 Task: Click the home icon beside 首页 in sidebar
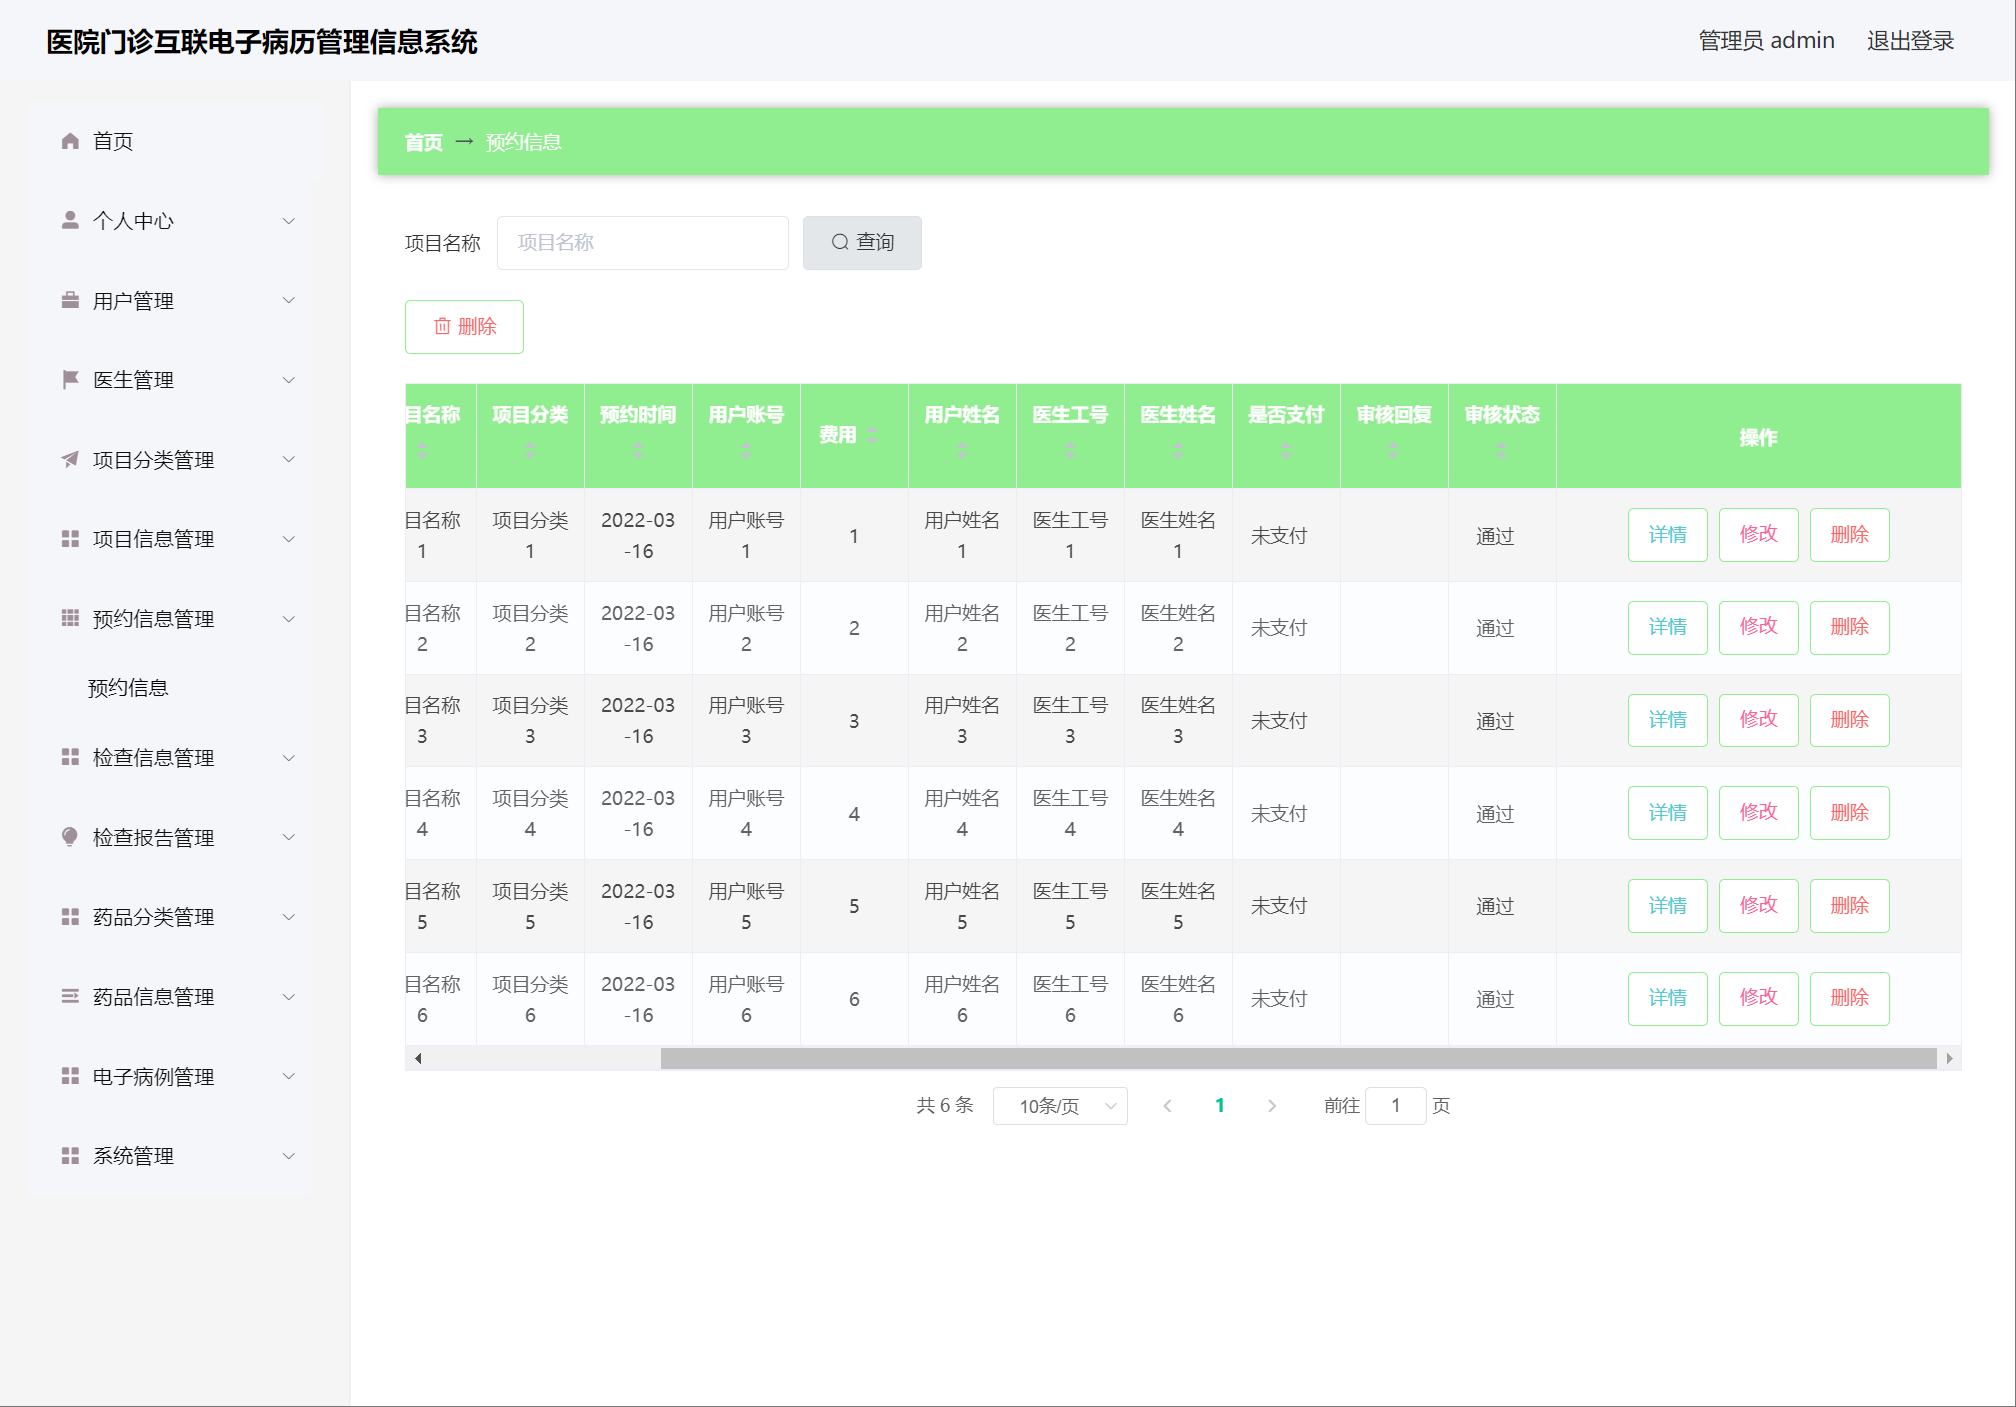70,141
